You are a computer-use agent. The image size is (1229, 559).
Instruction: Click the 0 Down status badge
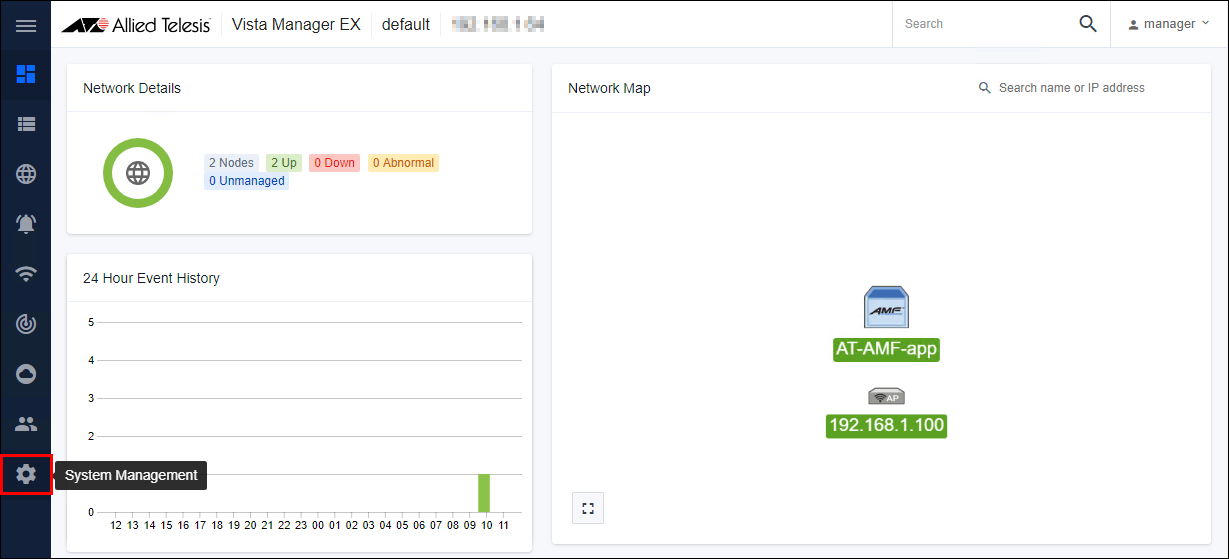[x=334, y=163]
